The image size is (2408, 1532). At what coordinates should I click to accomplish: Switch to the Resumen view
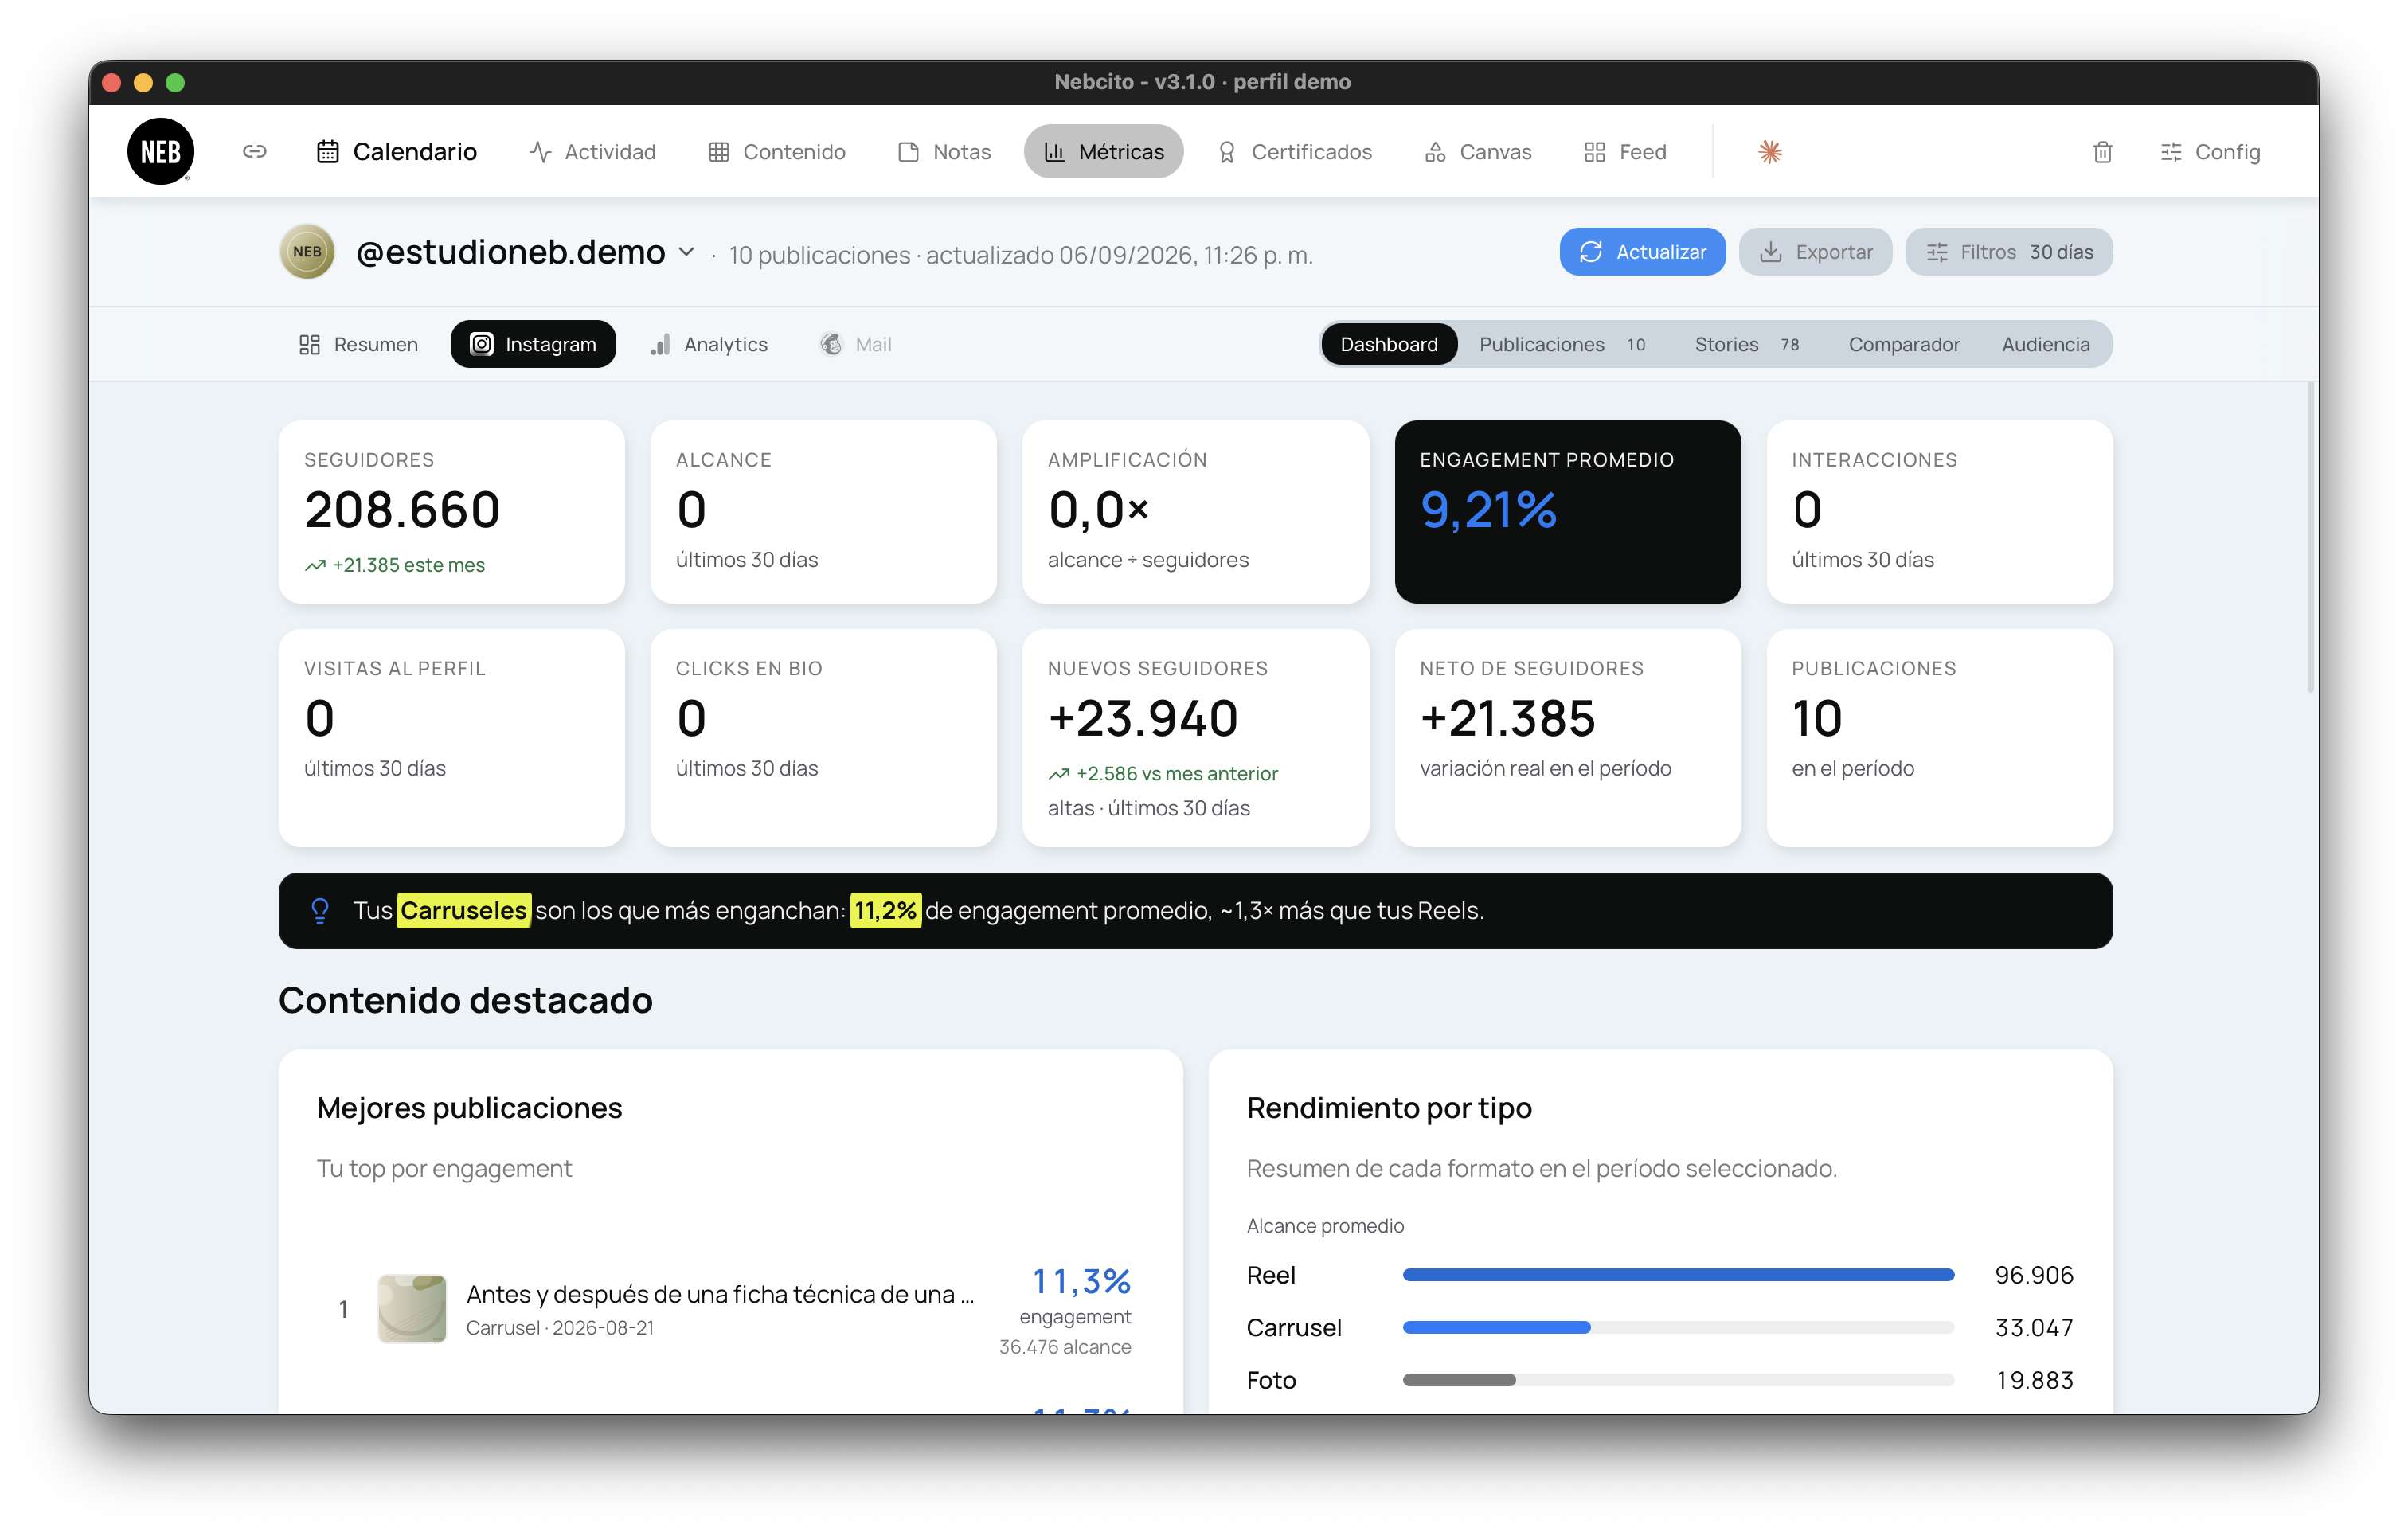coord(358,344)
